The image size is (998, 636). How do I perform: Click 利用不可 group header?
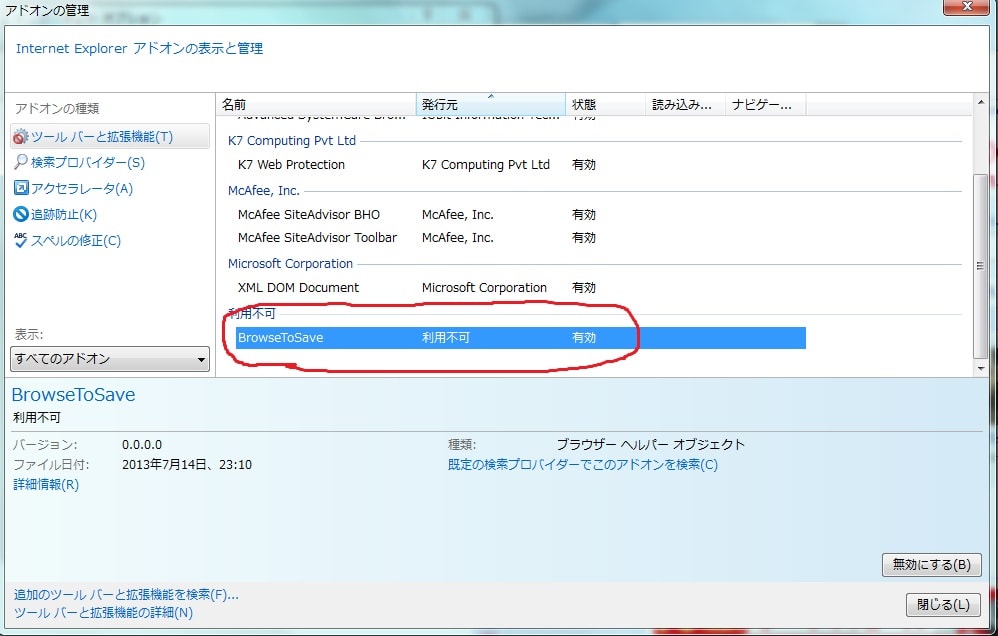(x=252, y=314)
